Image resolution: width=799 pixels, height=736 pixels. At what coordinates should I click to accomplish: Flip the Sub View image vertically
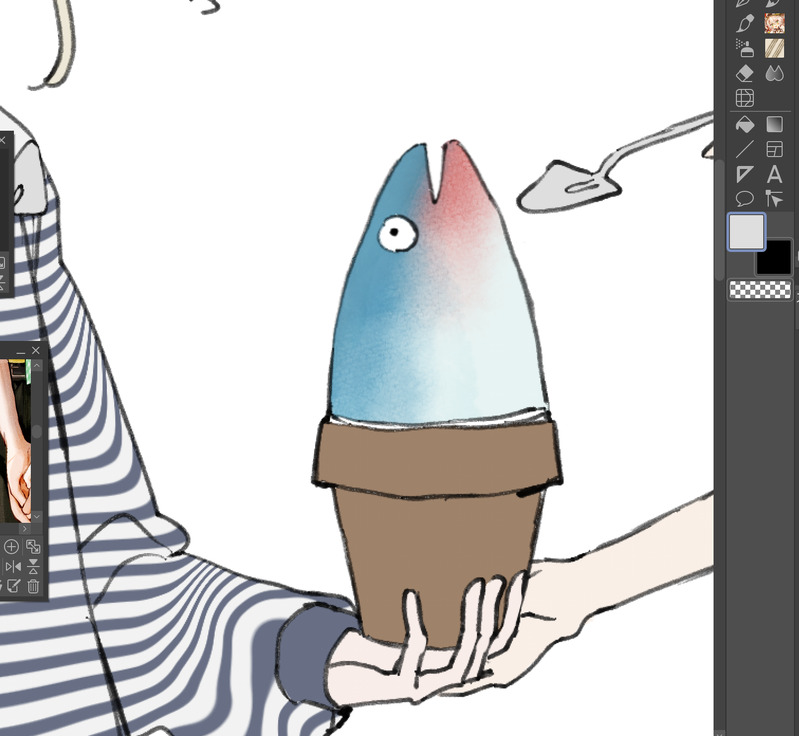33,567
